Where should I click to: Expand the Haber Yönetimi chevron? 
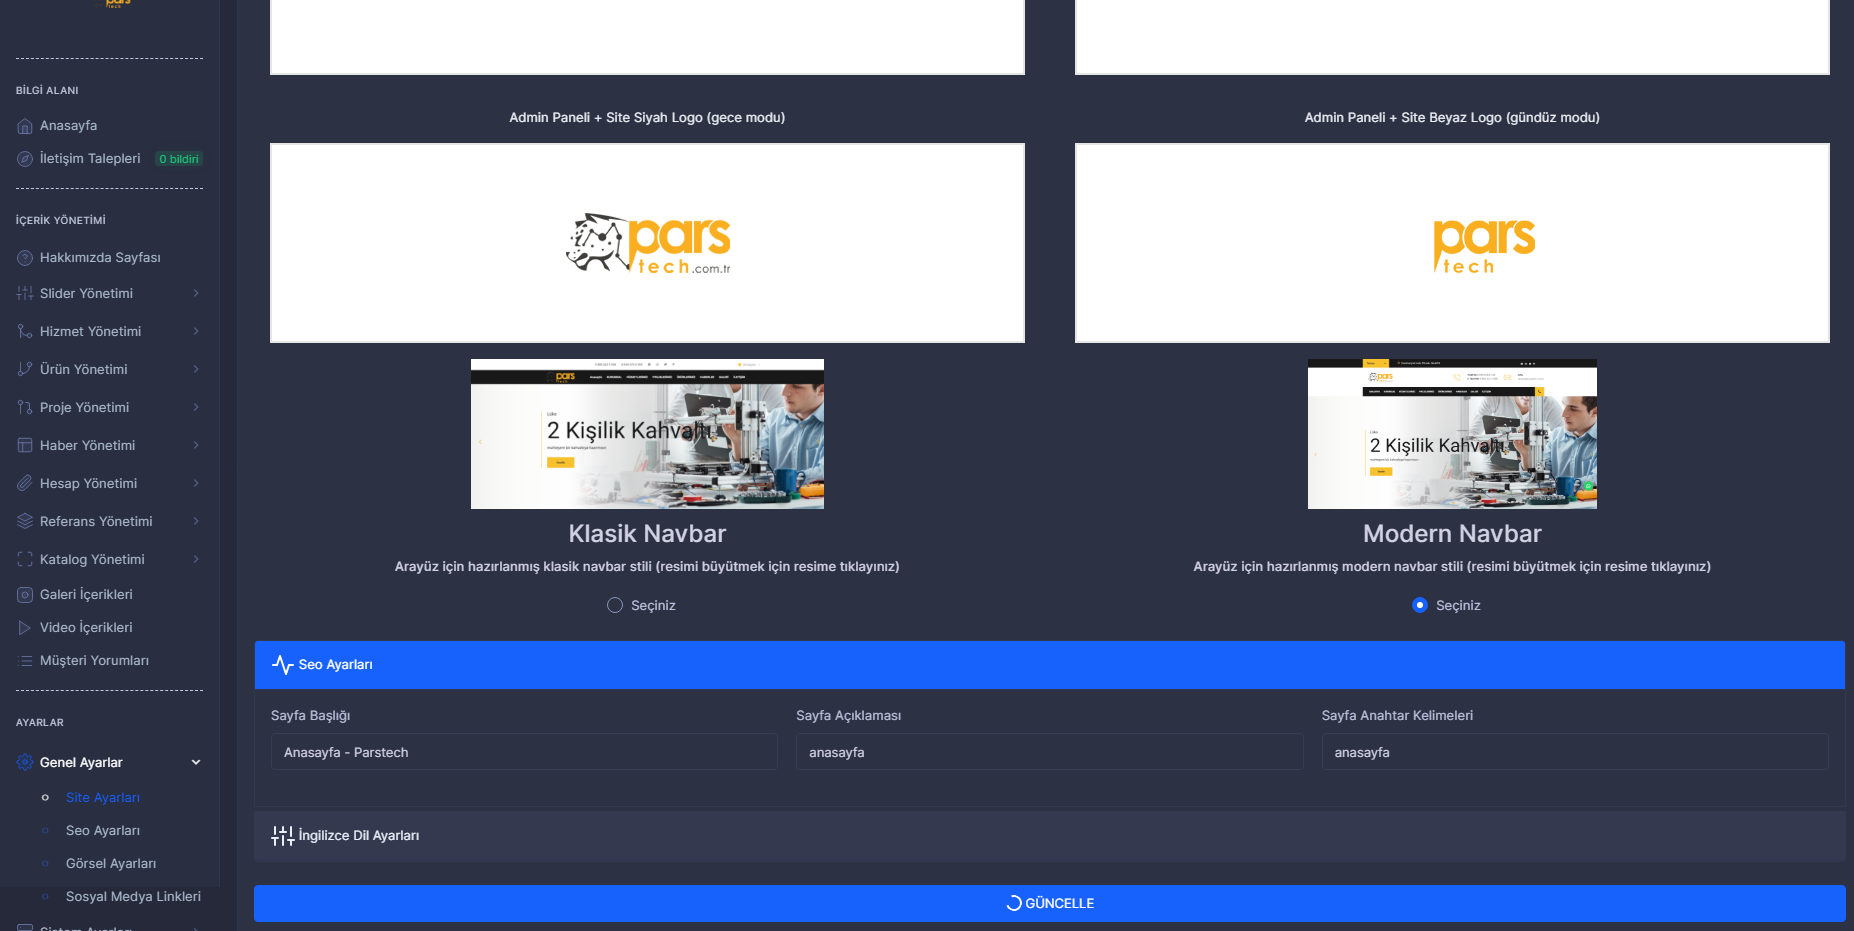pos(196,446)
